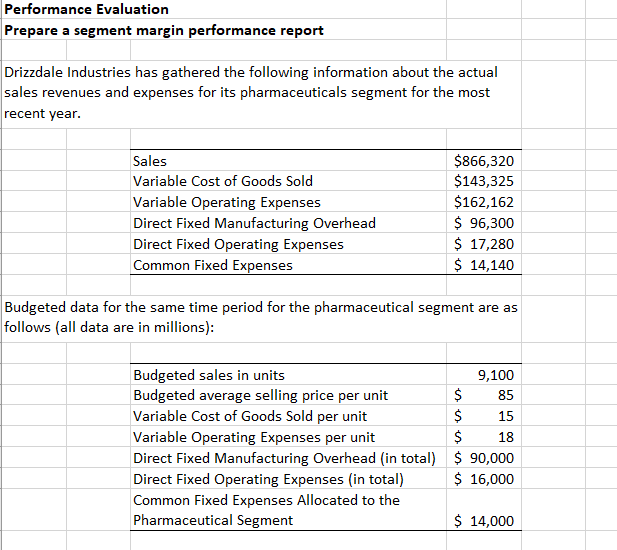This screenshot has height=550, width=617.
Task: Click 'Direct Fixed Manufacturing Overhead' actual label
Action: [x=288, y=223]
